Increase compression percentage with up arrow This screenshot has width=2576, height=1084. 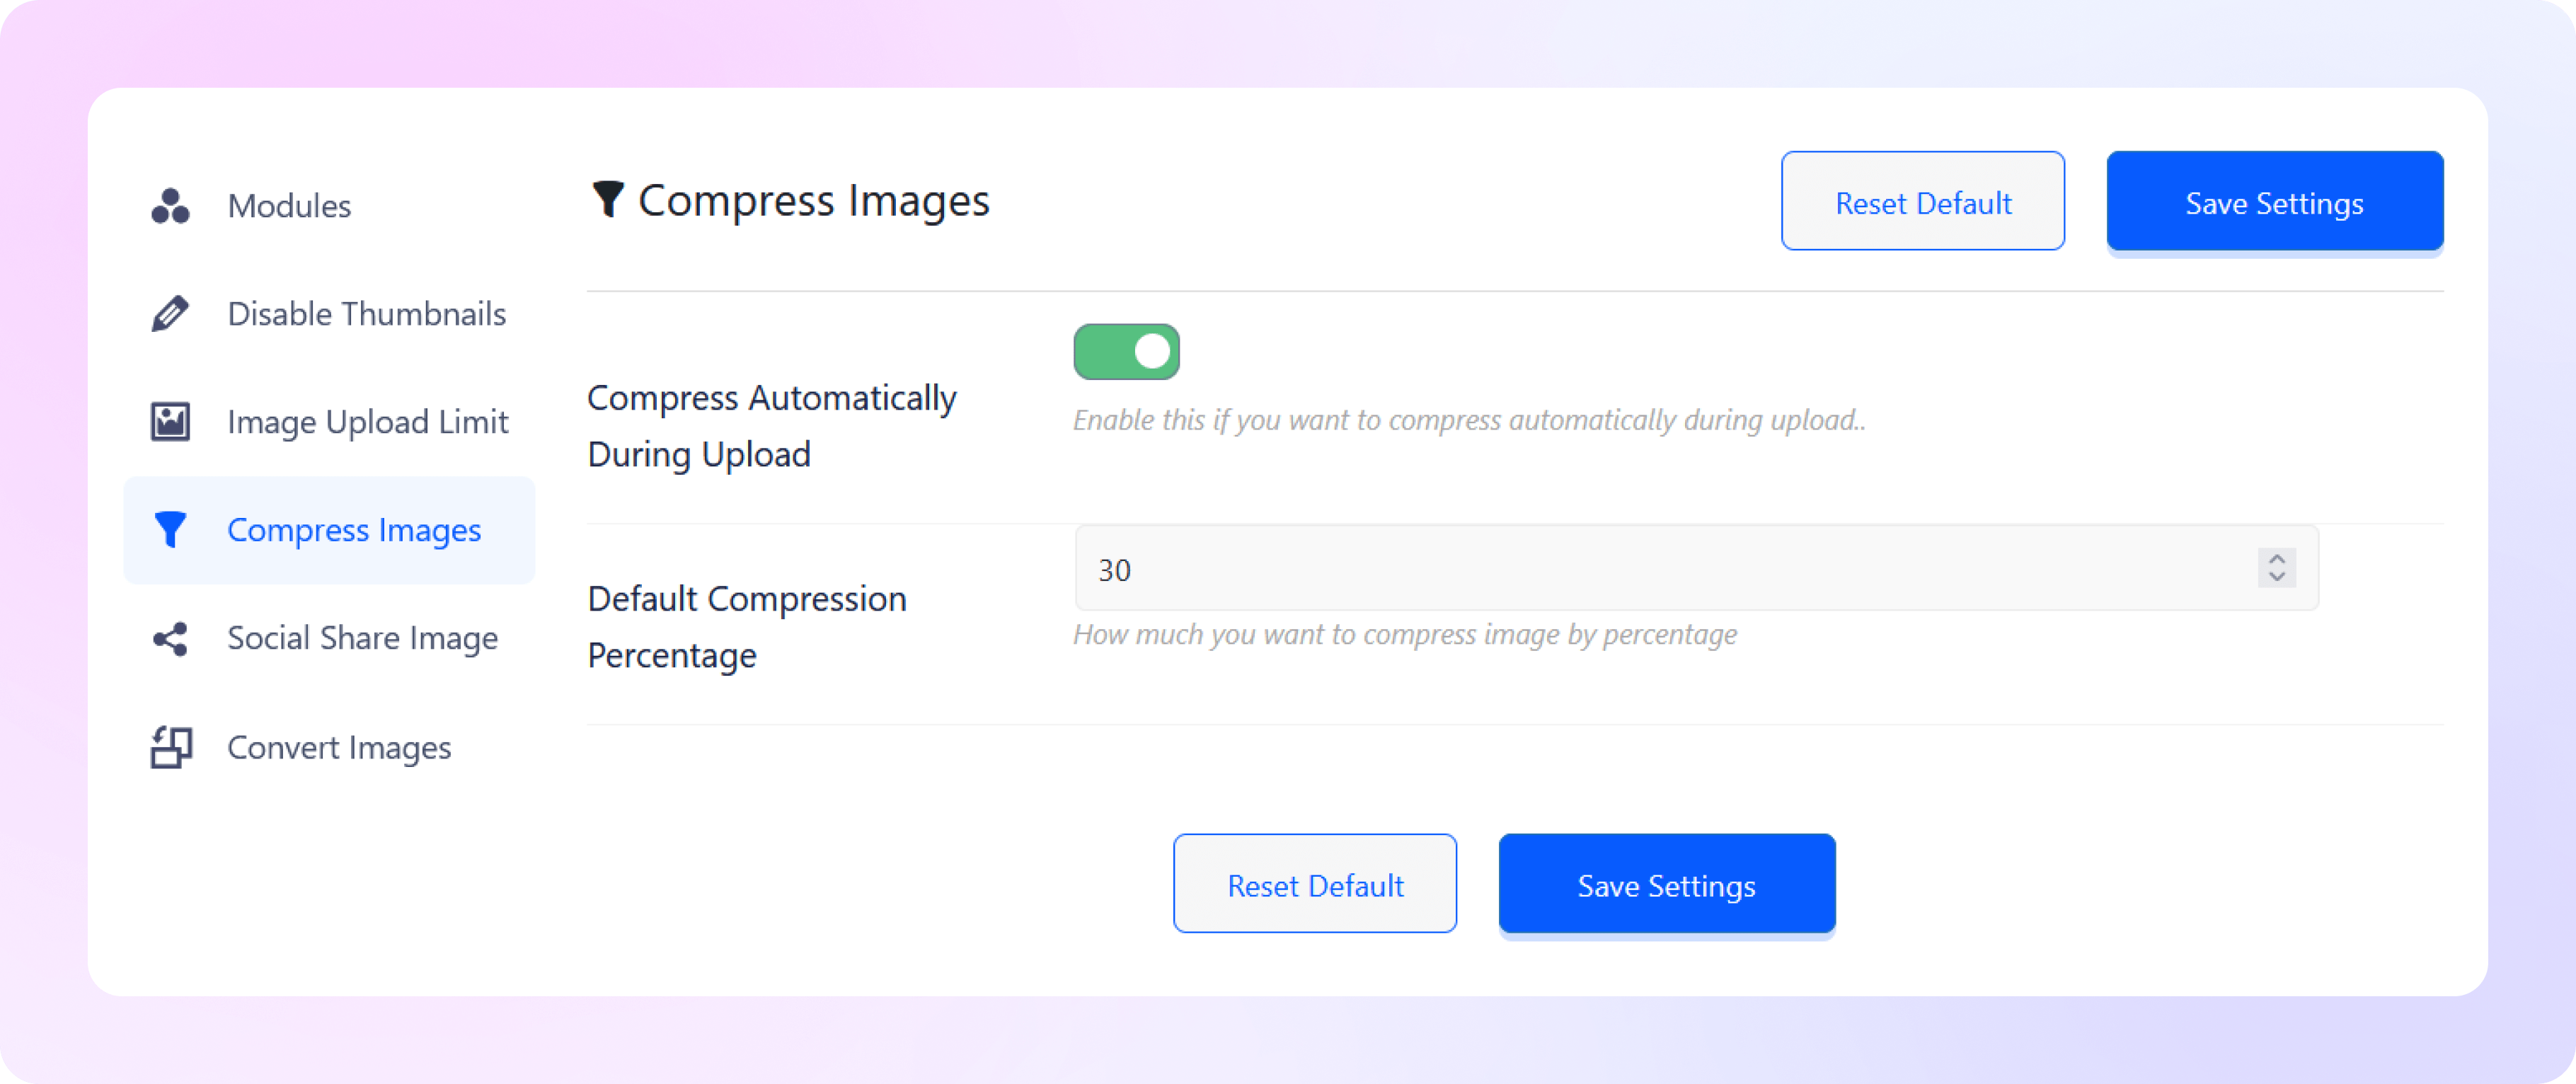[x=2277, y=559]
